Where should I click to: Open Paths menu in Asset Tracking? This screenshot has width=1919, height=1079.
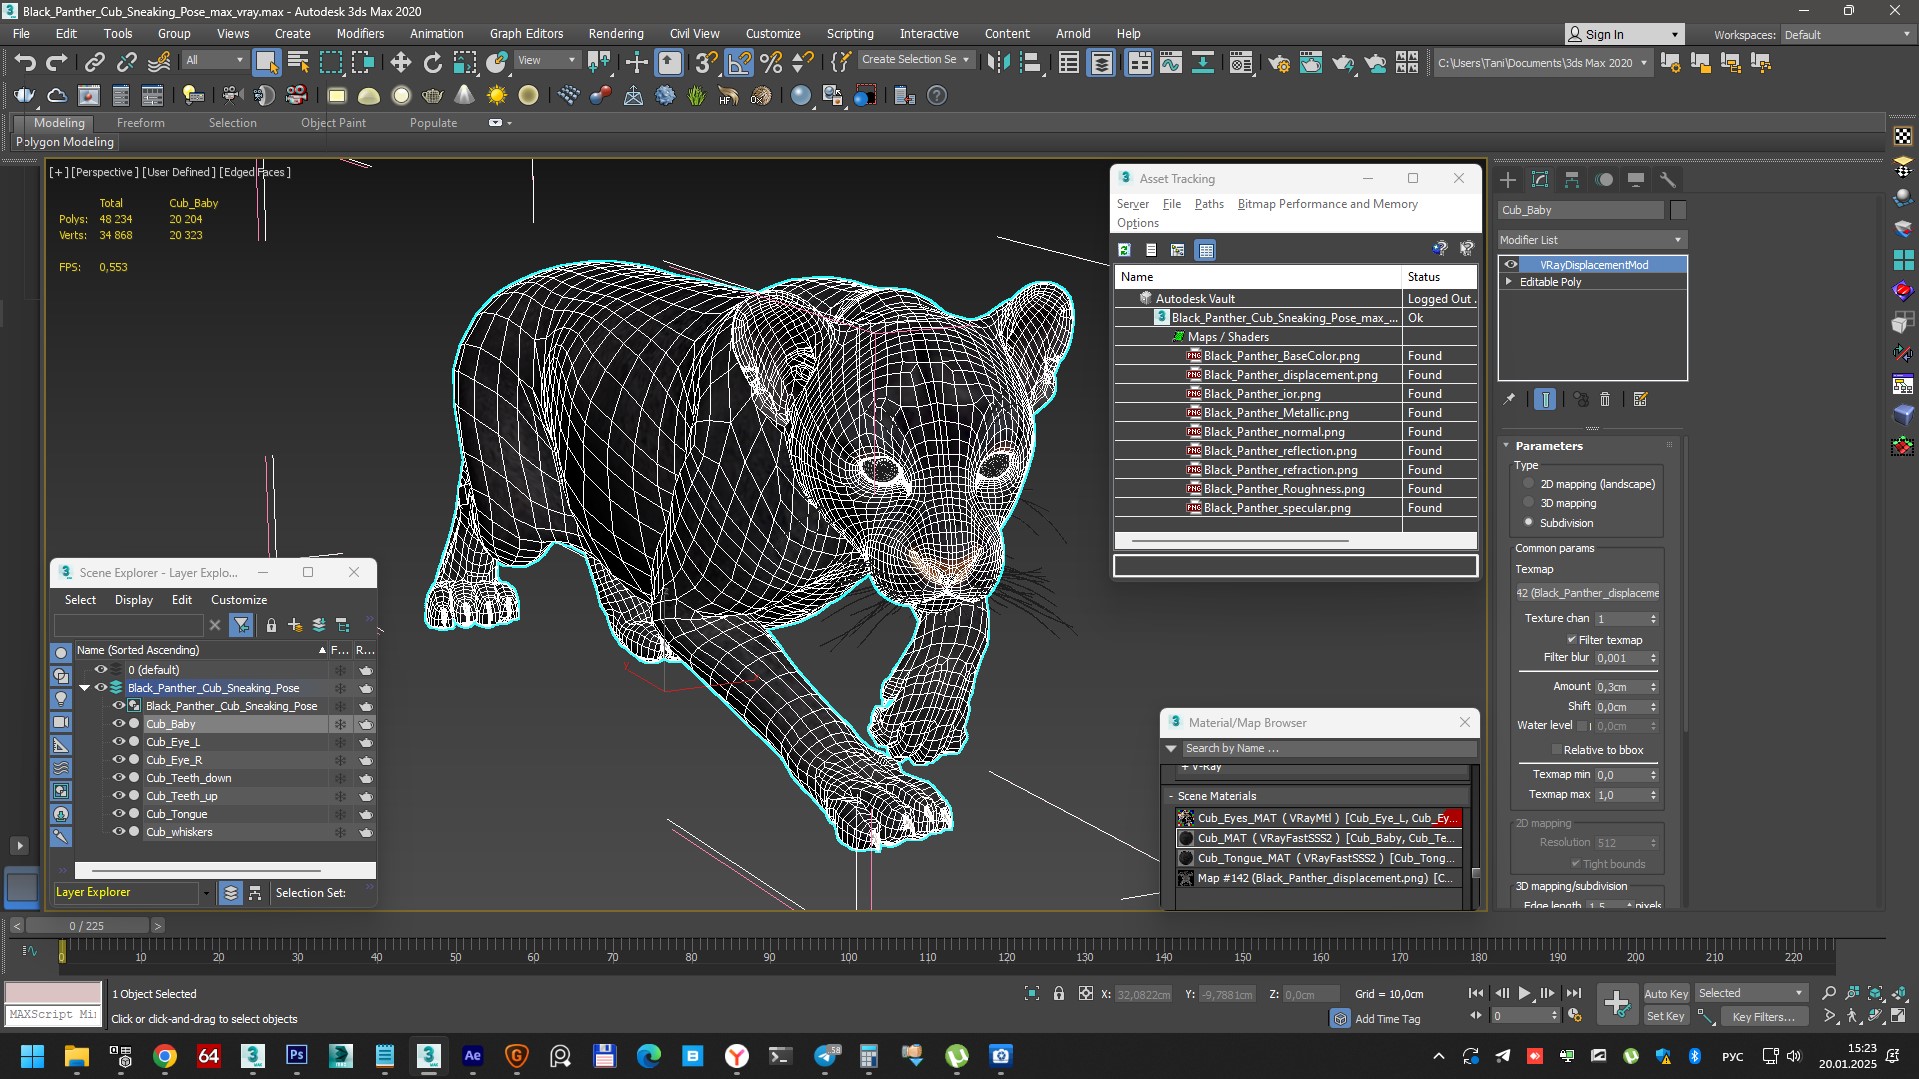[x=1209, y=204]
